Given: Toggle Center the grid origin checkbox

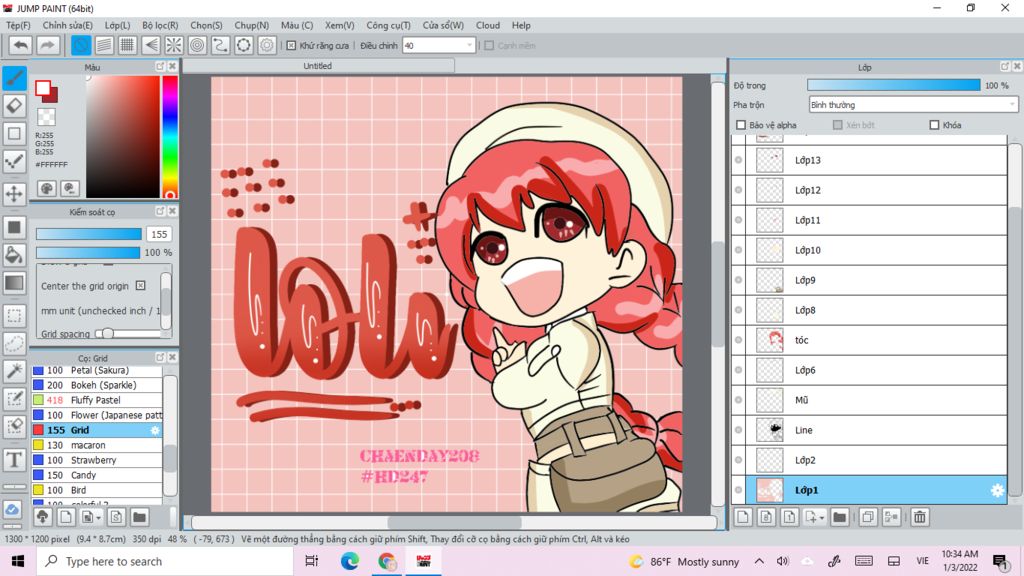Looking at the screenshot, I should tap(140, 285).
